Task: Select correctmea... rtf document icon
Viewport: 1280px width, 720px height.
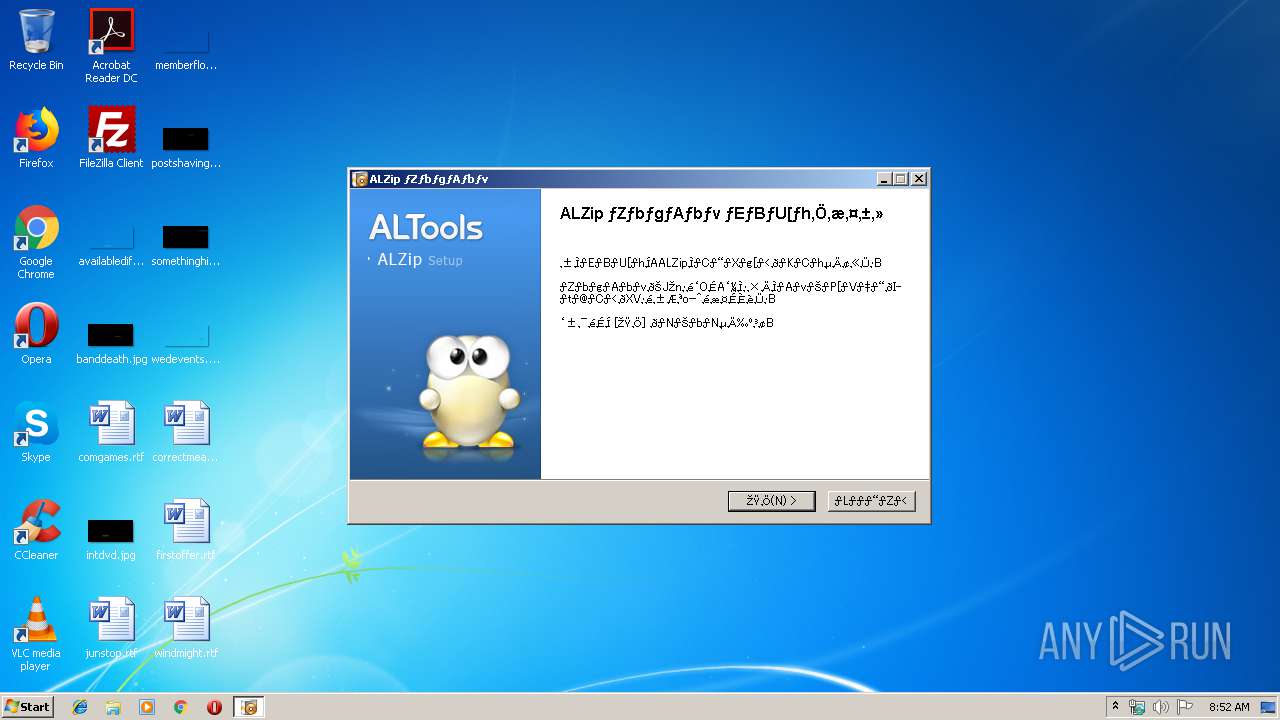Action: [186, 432]
